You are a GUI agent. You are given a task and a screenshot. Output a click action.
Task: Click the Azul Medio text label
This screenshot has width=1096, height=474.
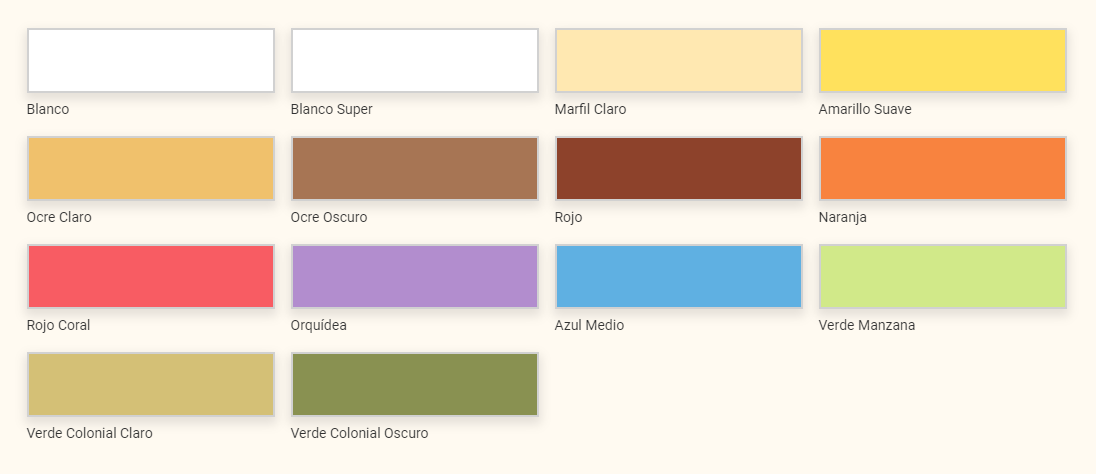pyautogui.click(x=589, y=326)
